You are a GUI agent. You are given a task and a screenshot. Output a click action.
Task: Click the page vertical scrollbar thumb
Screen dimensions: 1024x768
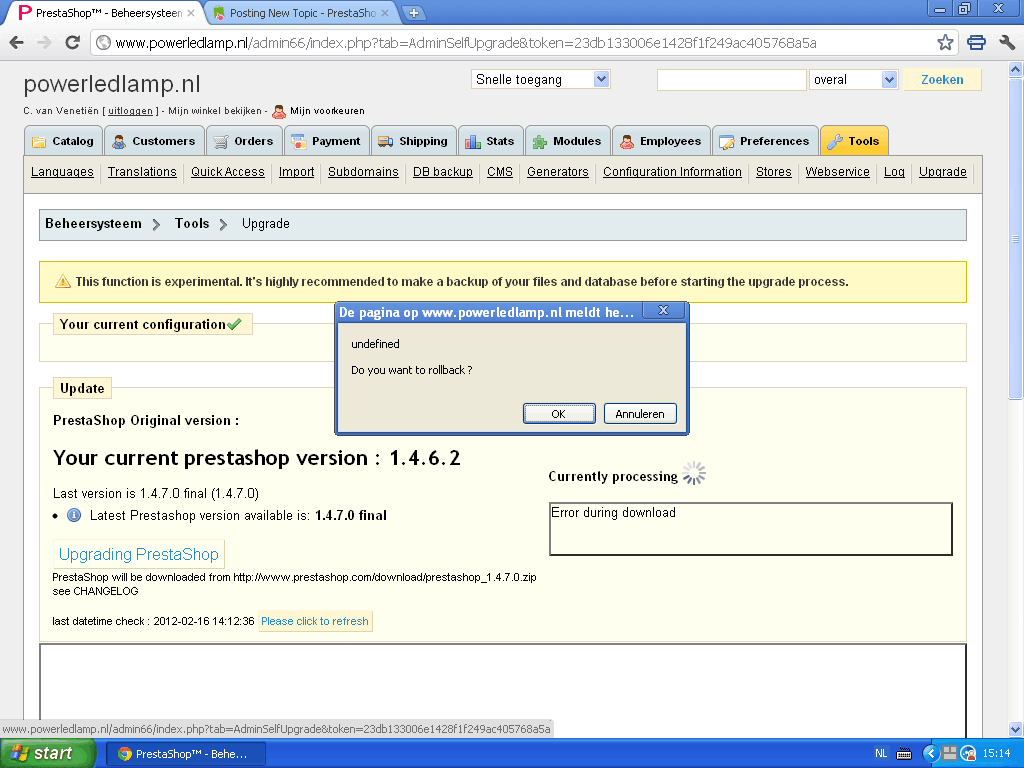1016,238
